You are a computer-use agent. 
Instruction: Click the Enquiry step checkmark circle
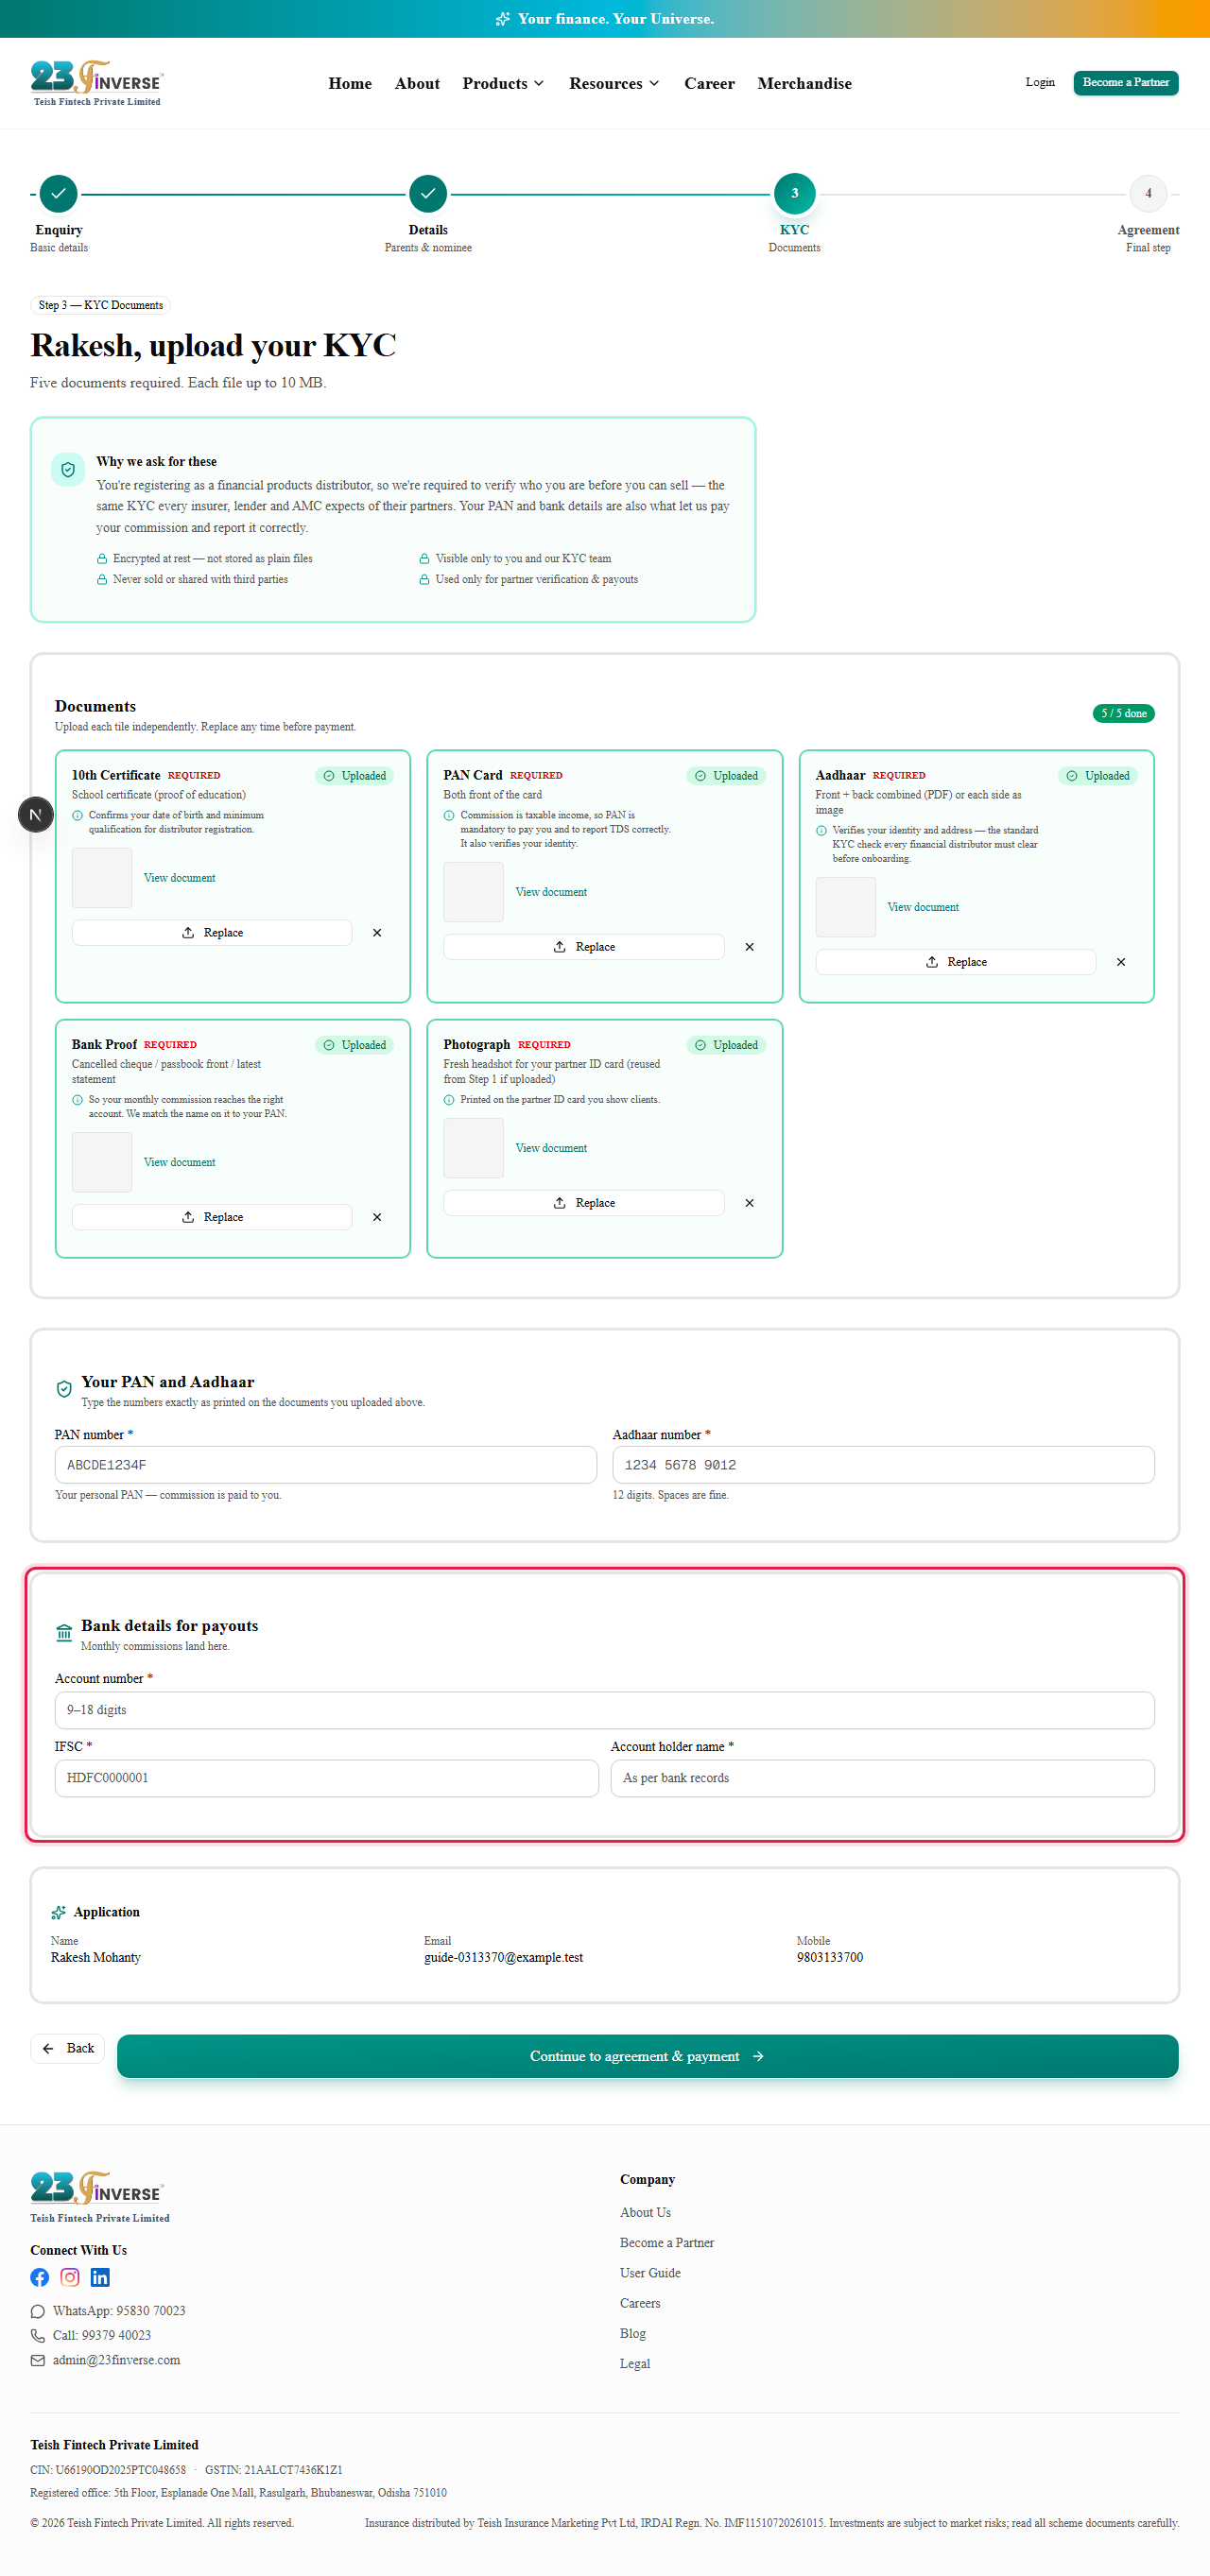pyautogui.click(x=59, y=194)
